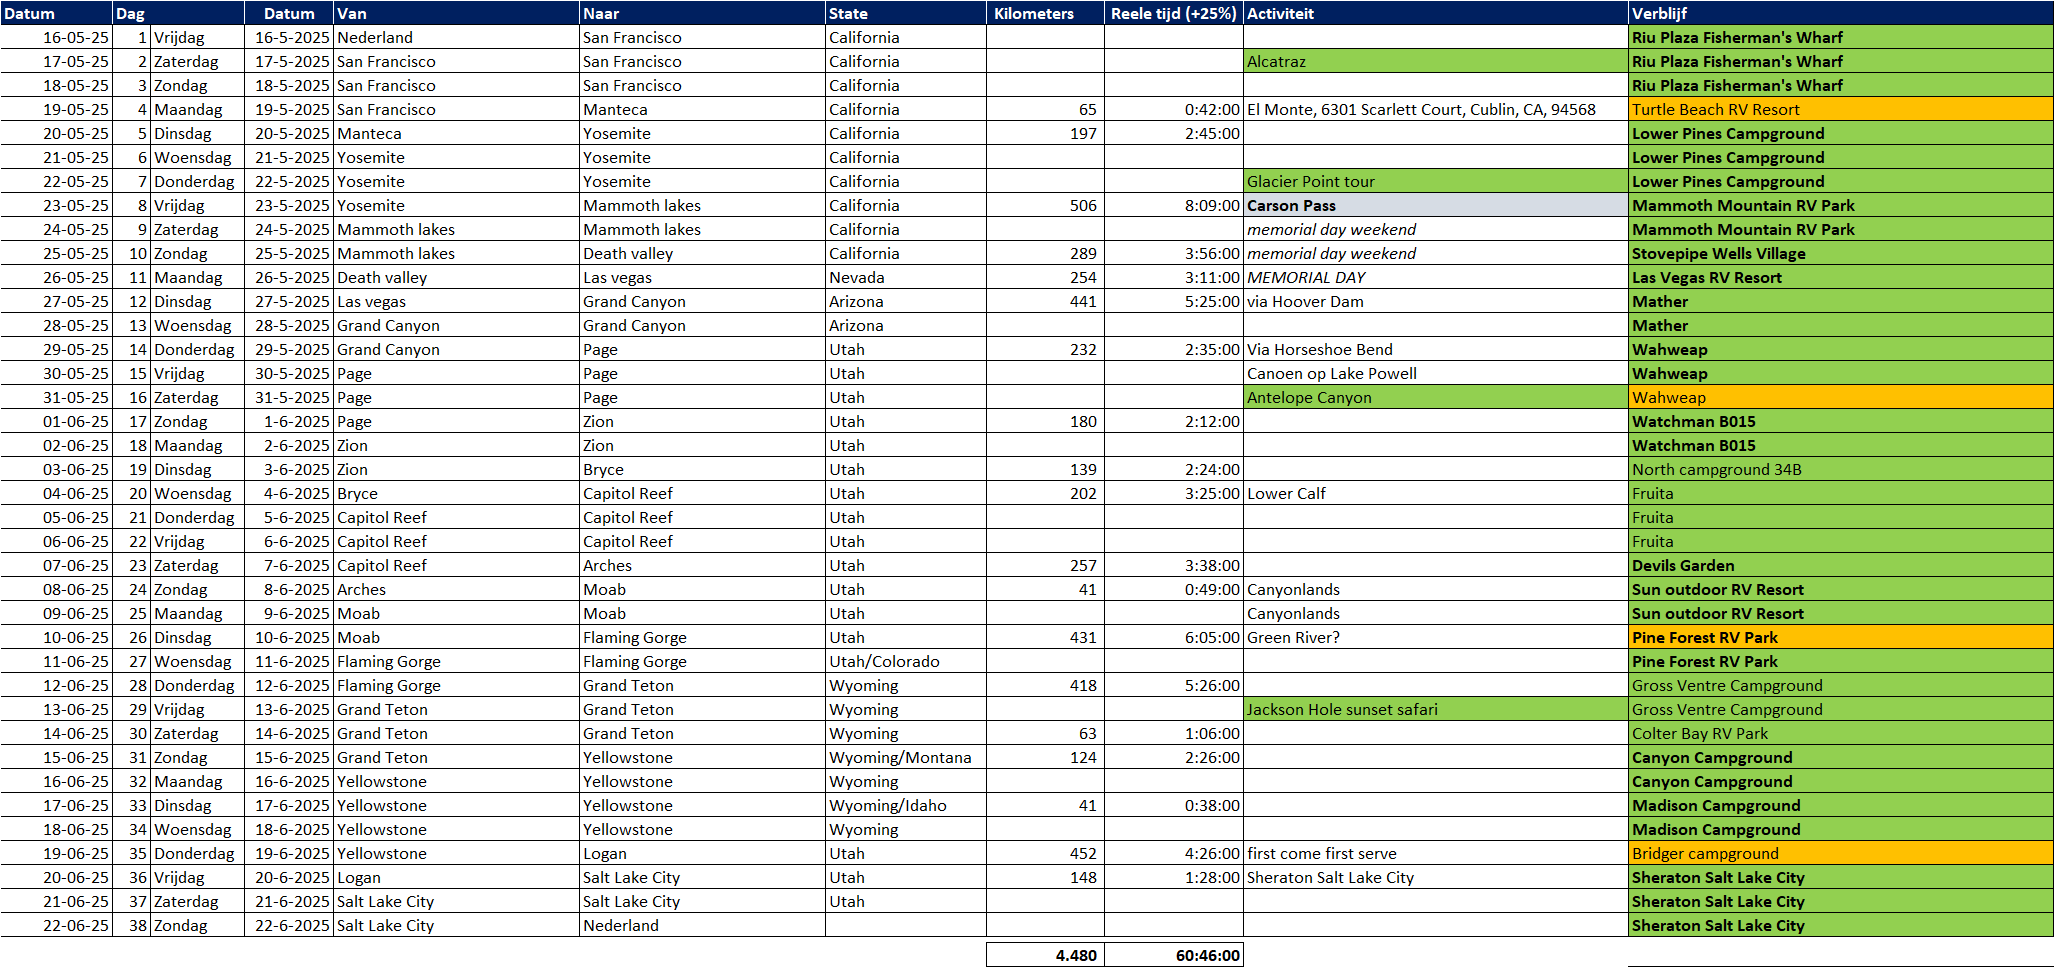2054x967 pixels.
Task: Click the Stovepipe Wells Village cell
Action: click(x=1840, y=254)
